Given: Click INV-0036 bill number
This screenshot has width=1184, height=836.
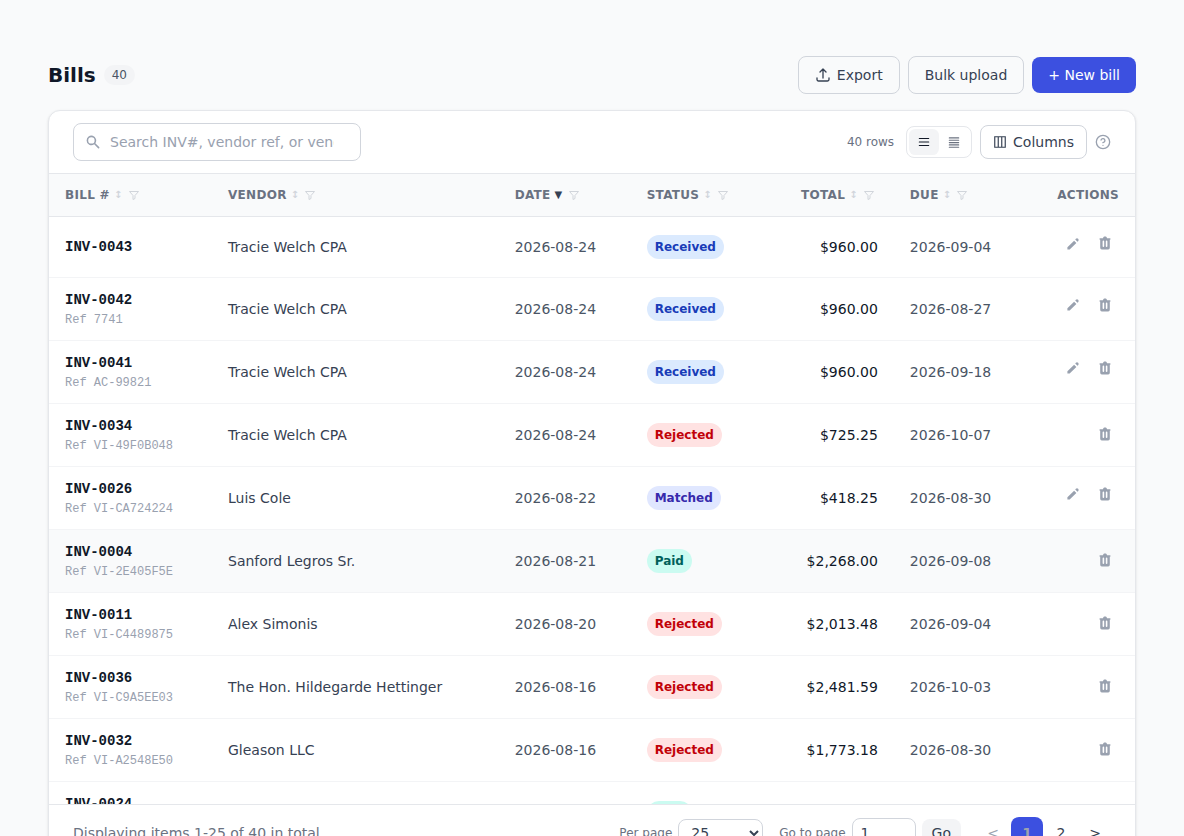Looking at the screenshot, I should [98, 677].
